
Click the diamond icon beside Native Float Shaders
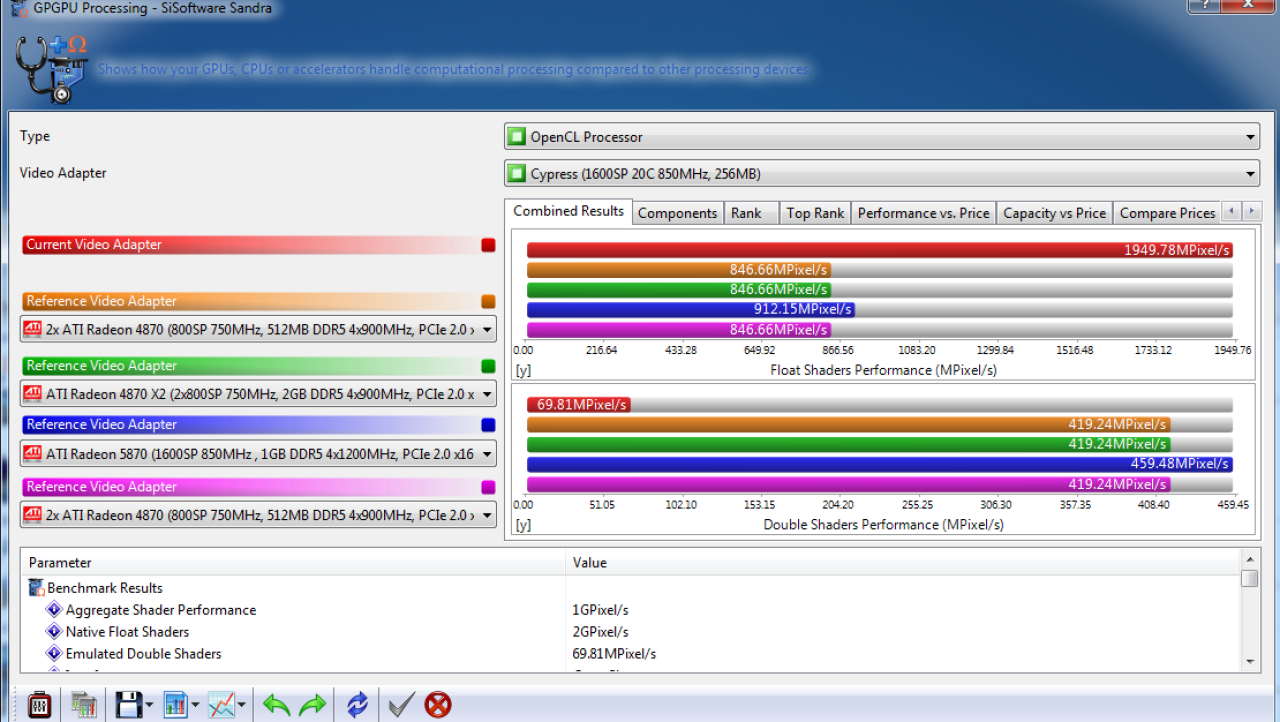click(54, 632)
